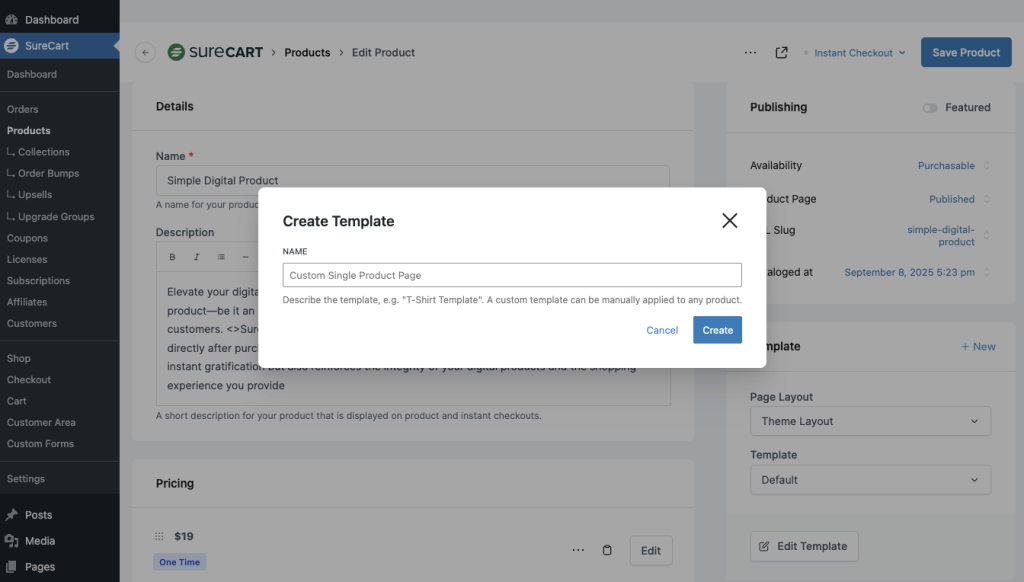1024x582 pixels.
Task: Open Coupons in the sidebar menu
Action: [x=27, y=238]
